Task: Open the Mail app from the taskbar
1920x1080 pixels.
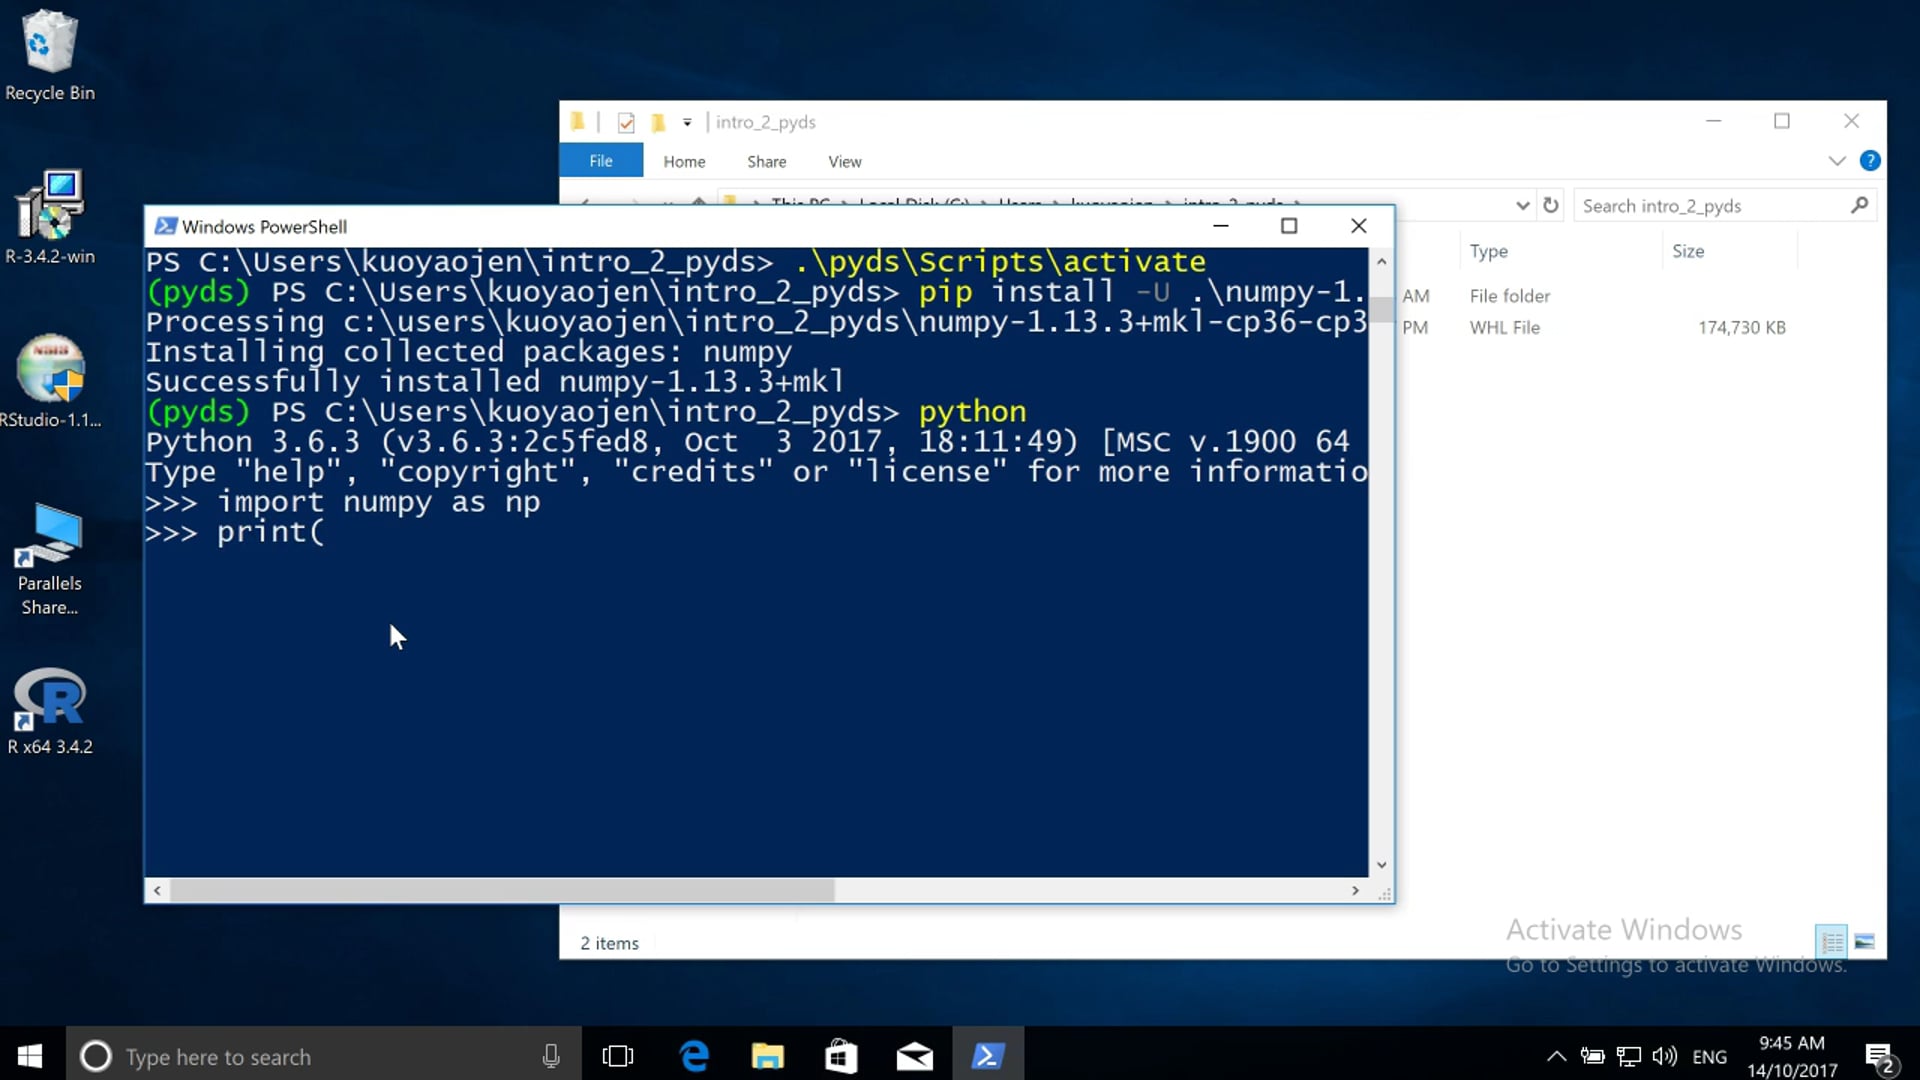Action: click(x=915, y=1055)
